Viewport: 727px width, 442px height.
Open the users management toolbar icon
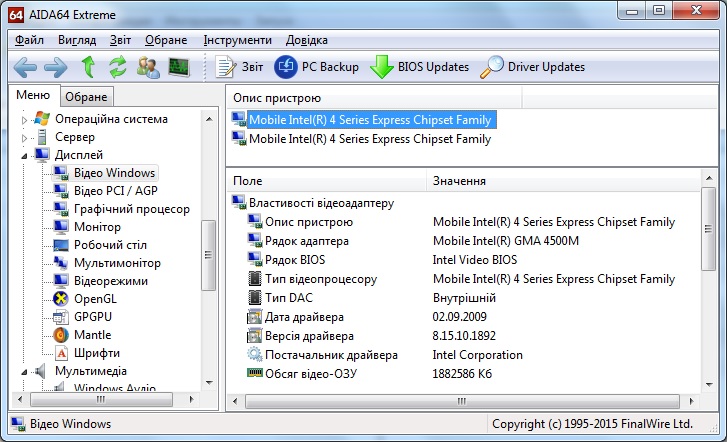pos(148,67)
